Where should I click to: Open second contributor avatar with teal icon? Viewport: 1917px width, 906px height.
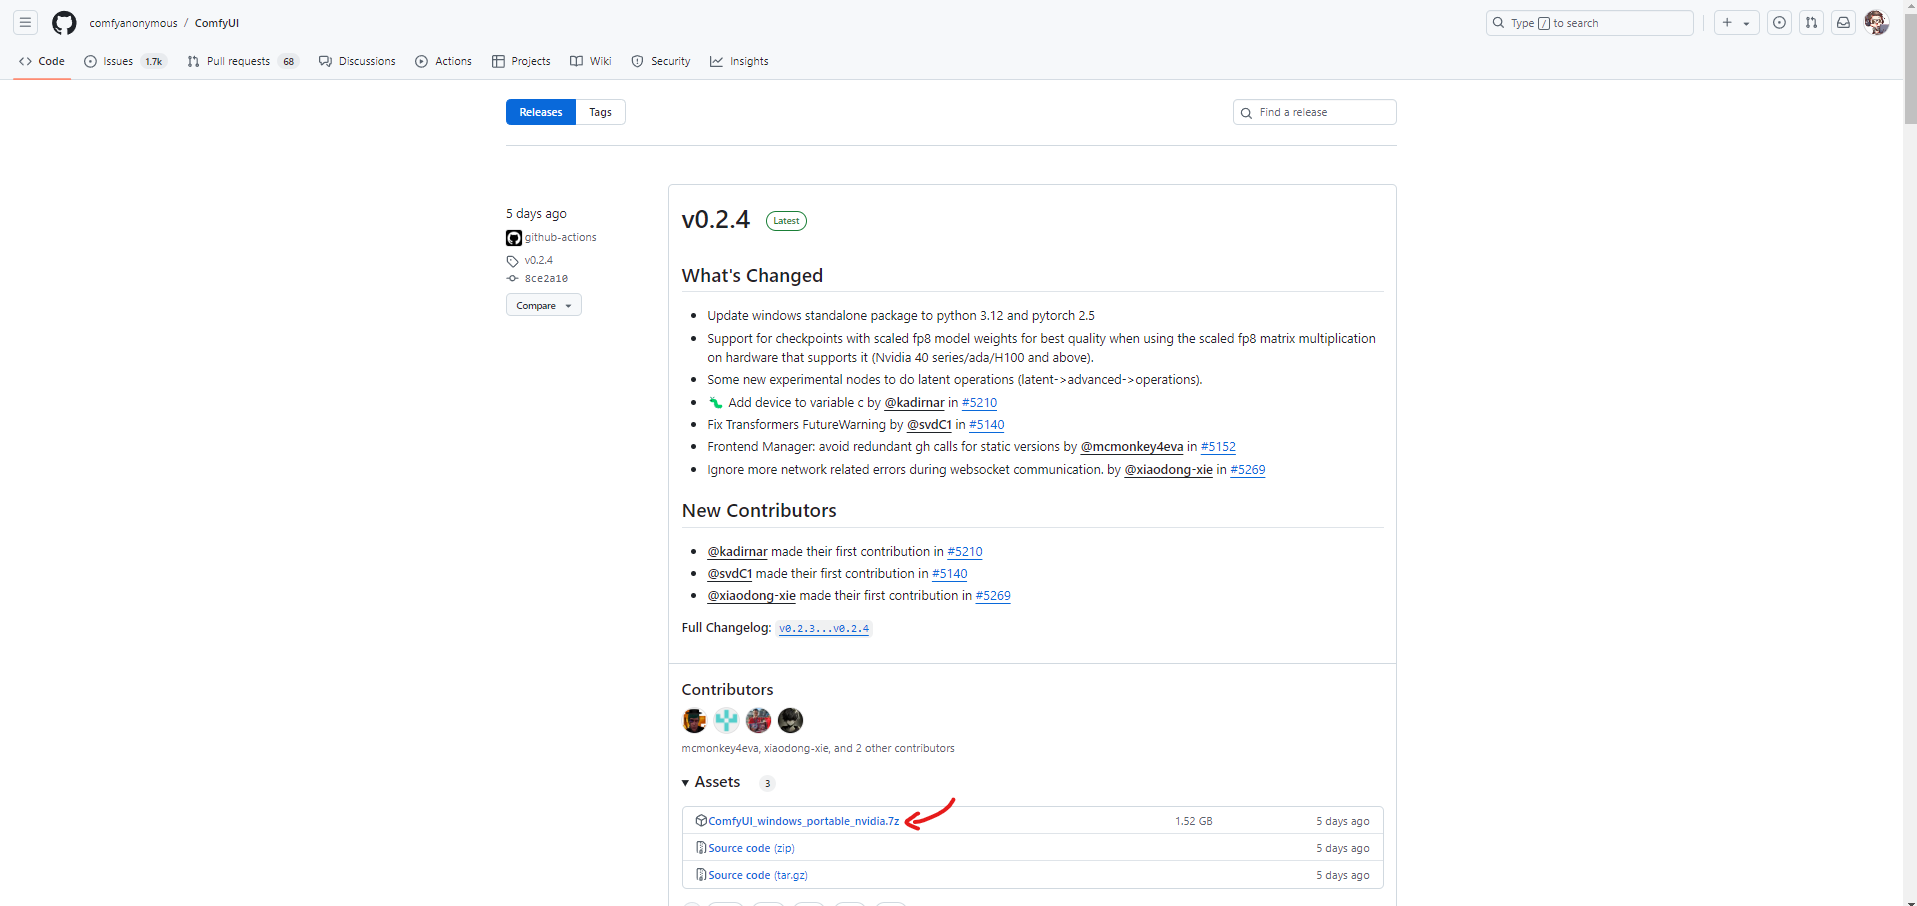(x=726, y=720)
